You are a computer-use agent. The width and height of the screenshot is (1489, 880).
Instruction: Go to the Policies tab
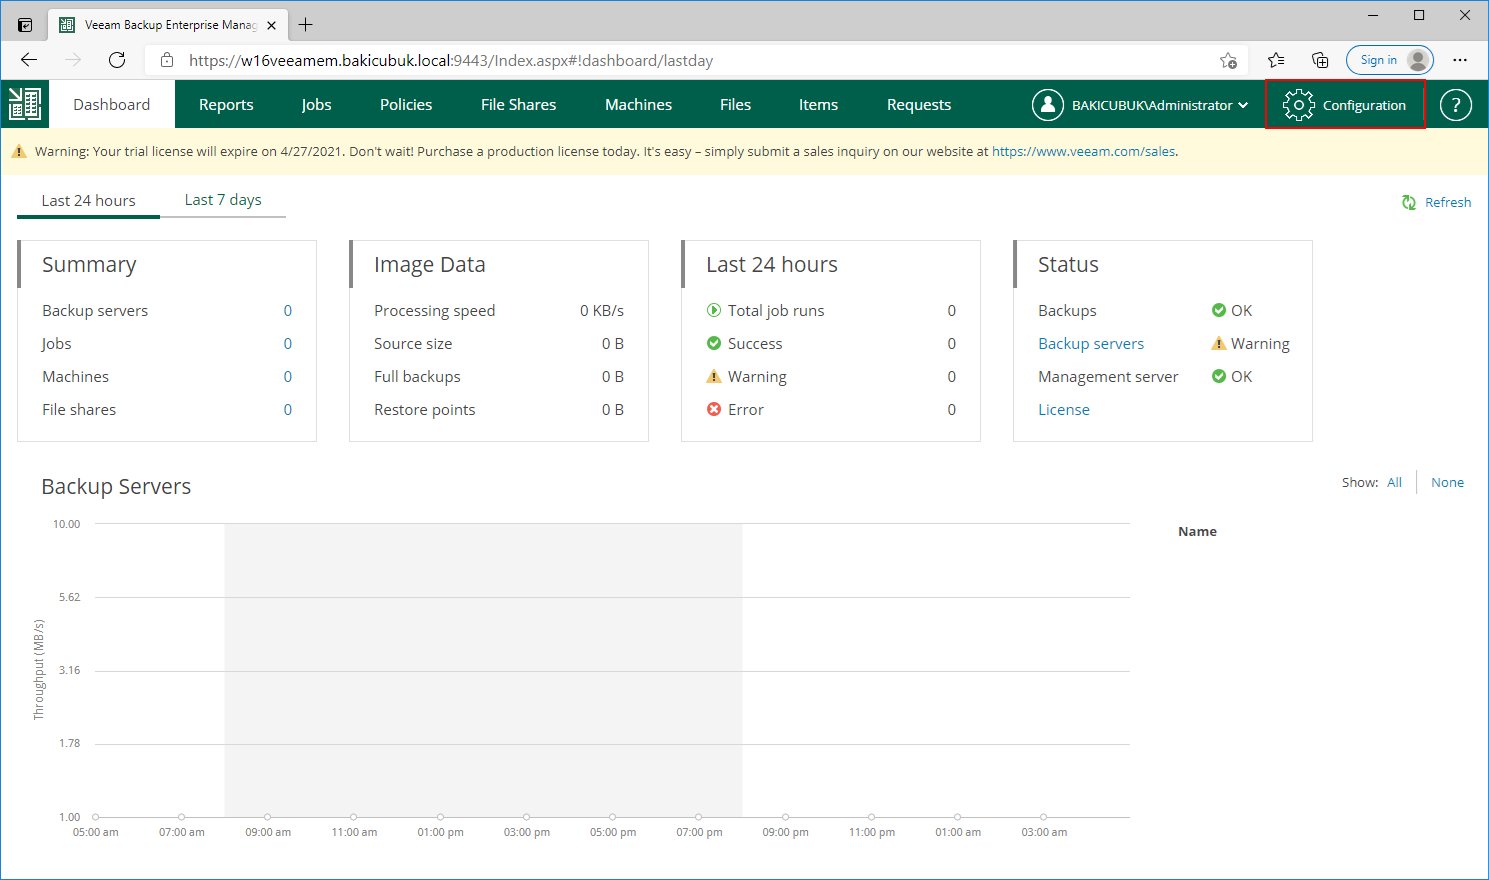[406, 104]
